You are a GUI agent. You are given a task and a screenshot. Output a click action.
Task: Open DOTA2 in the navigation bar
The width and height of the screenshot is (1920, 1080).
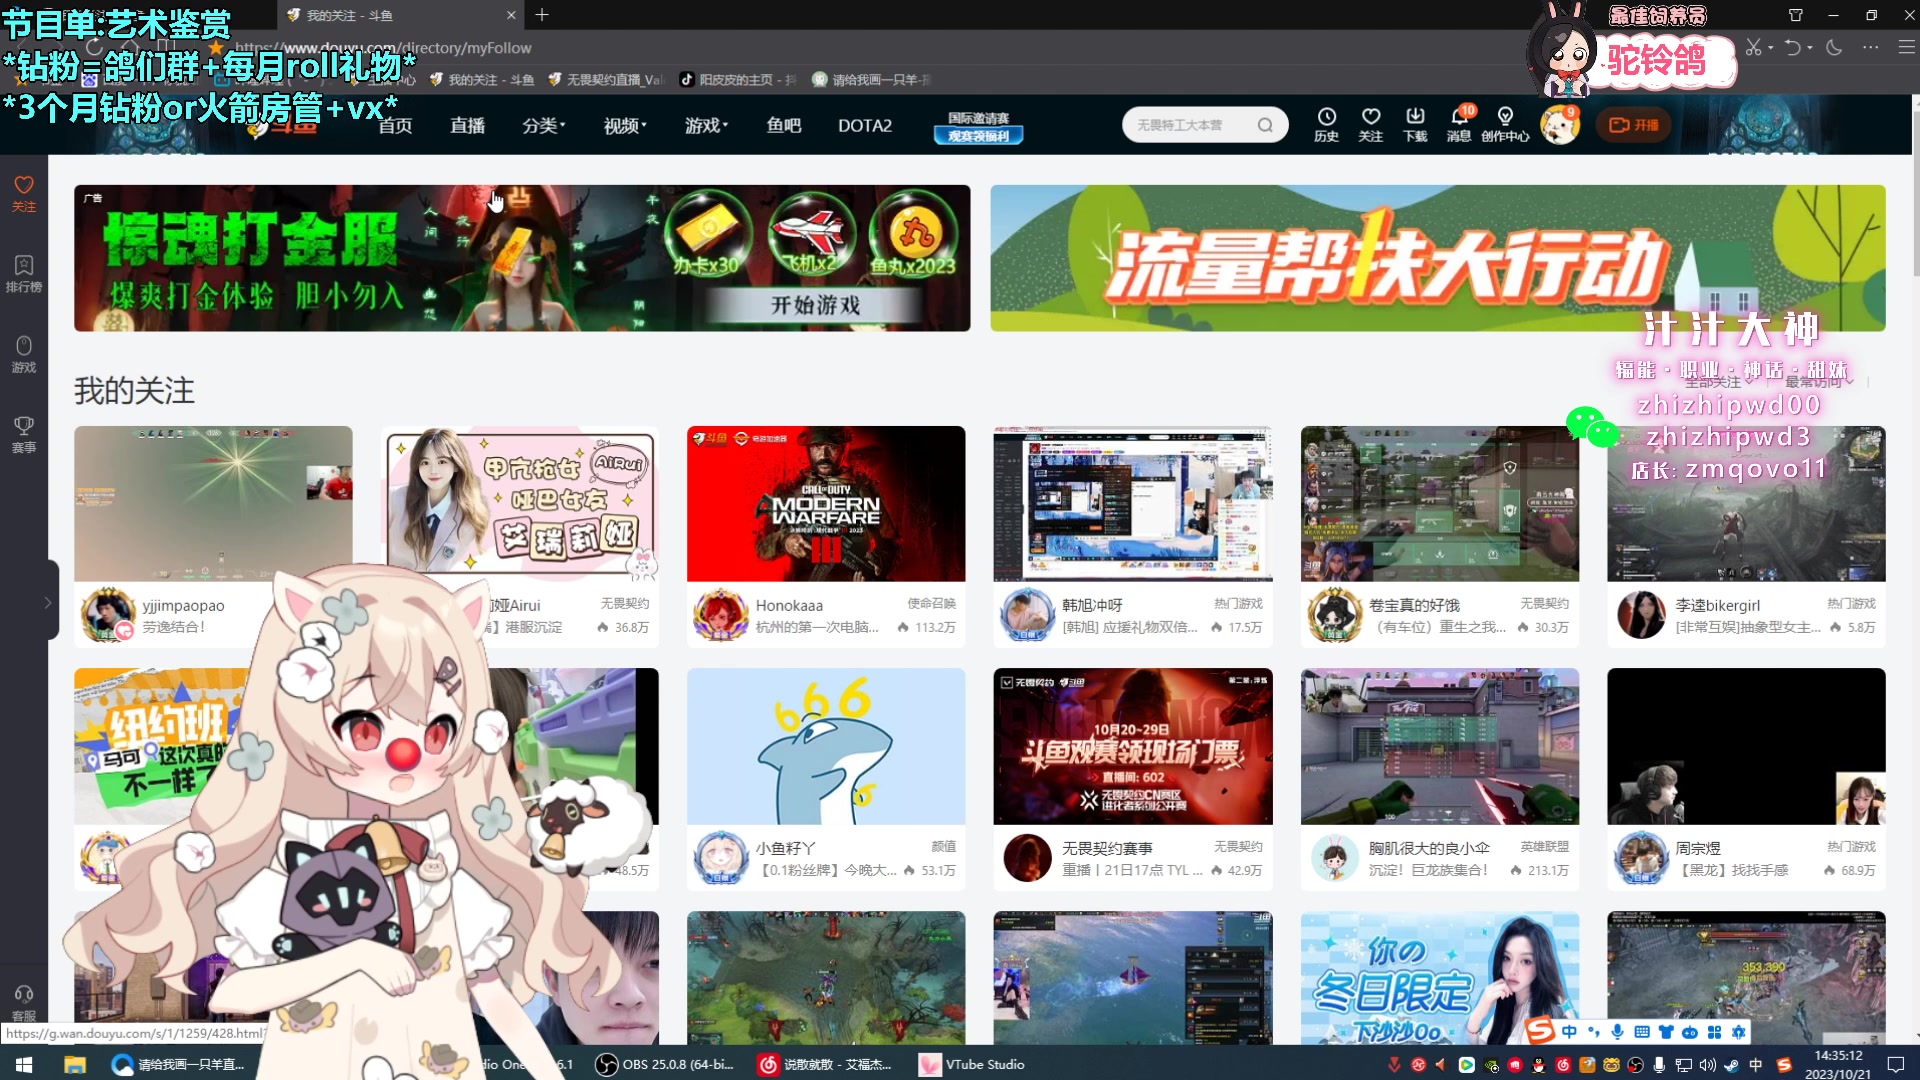[865, 125]
